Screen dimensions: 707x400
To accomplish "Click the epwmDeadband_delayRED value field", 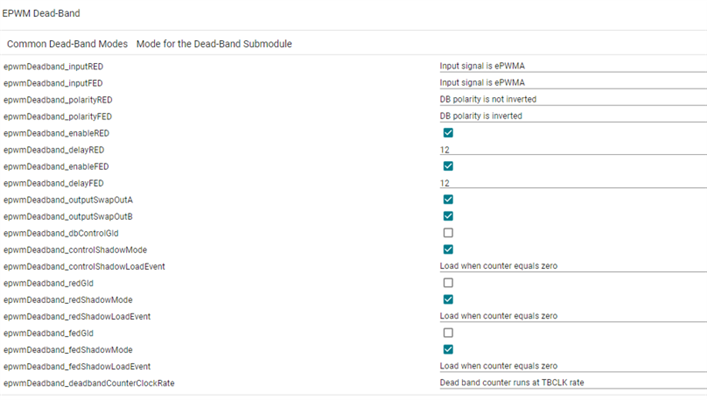I will click(570, 150).
